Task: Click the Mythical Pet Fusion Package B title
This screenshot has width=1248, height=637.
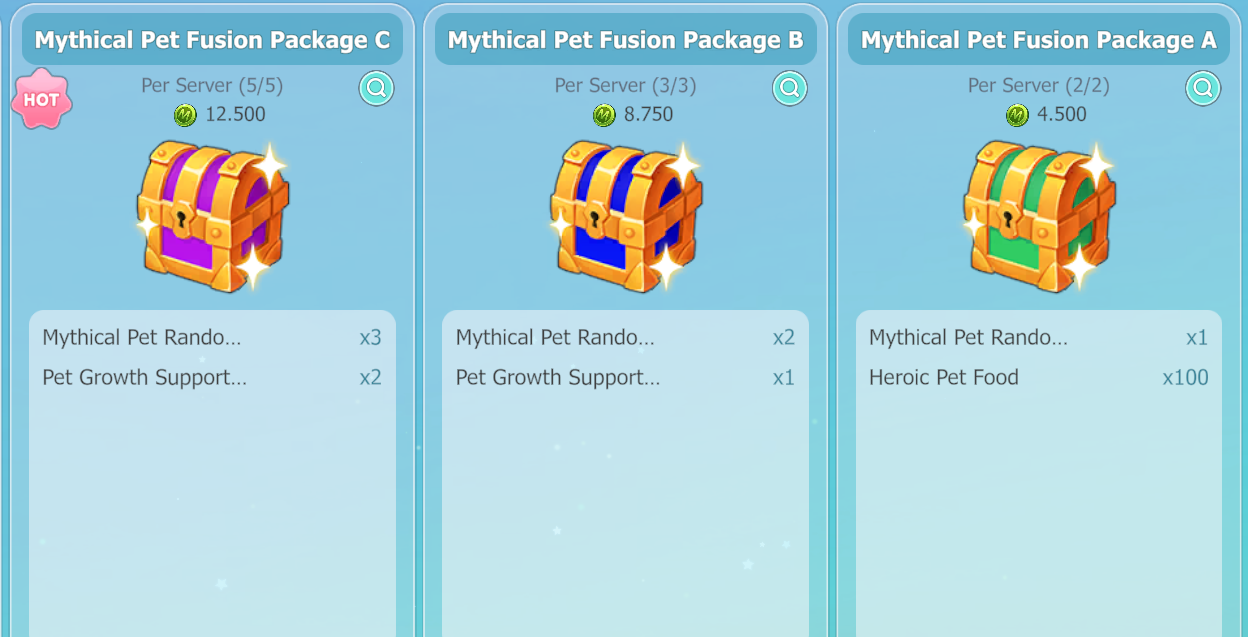Action: (x=625, y=40)
